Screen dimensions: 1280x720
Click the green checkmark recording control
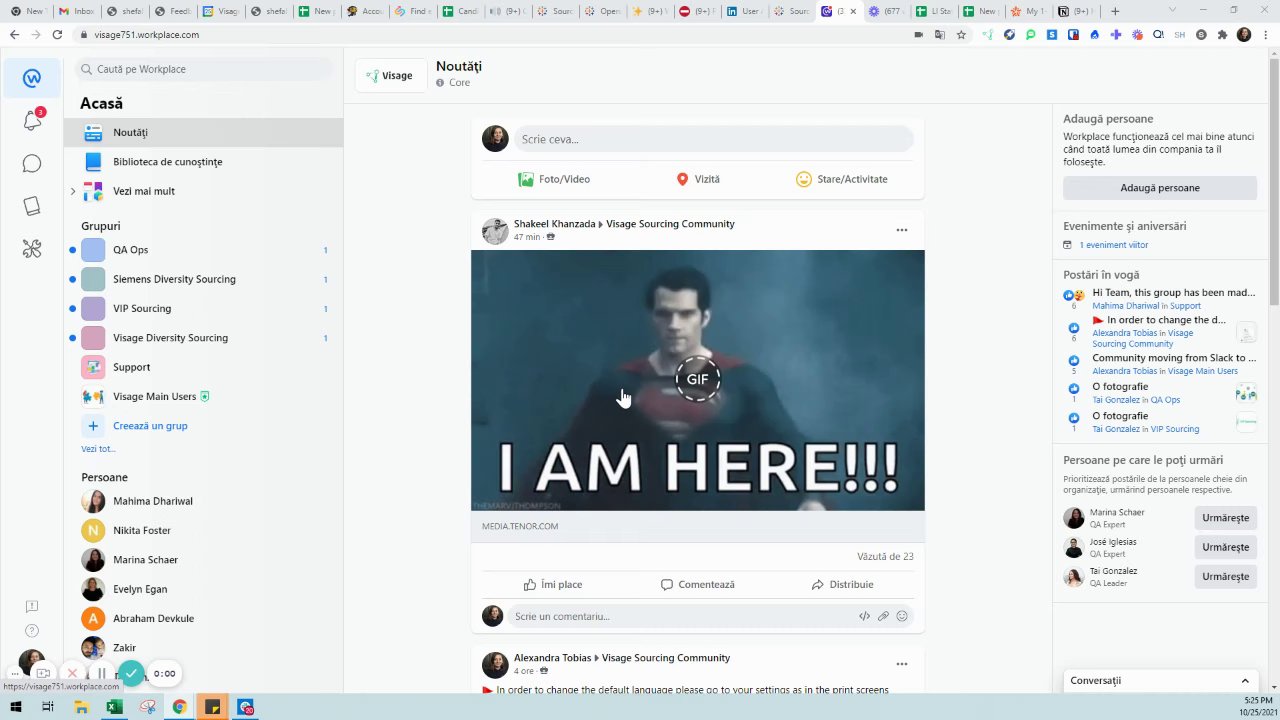131,673
